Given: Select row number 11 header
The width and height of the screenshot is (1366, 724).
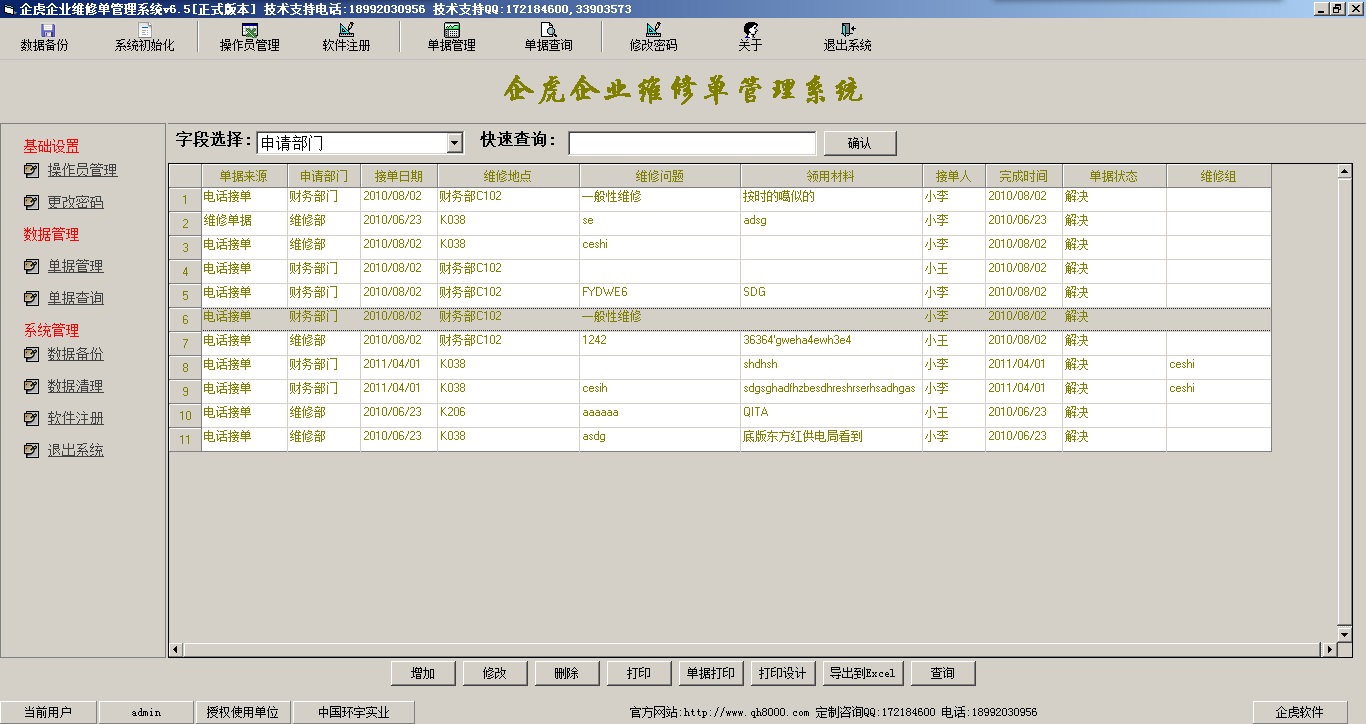Looking at the screenshot, I should [x=185, y=439].
